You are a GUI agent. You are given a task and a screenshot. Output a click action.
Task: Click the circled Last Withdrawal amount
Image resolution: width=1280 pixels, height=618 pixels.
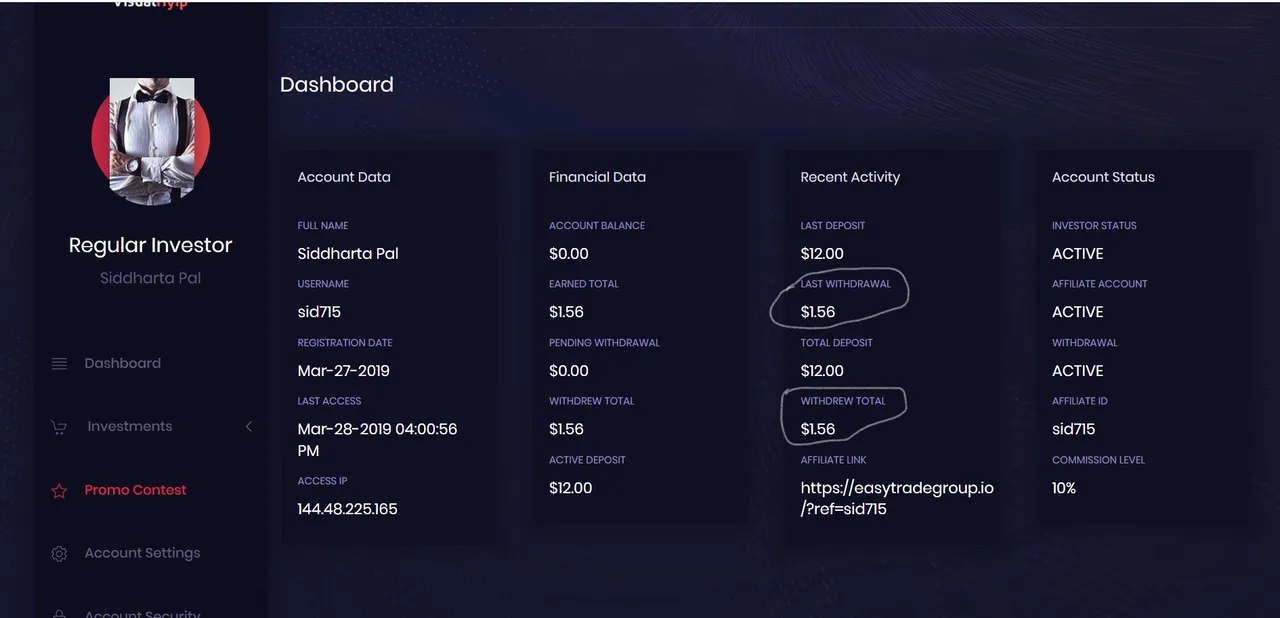[x=818, y=312]
